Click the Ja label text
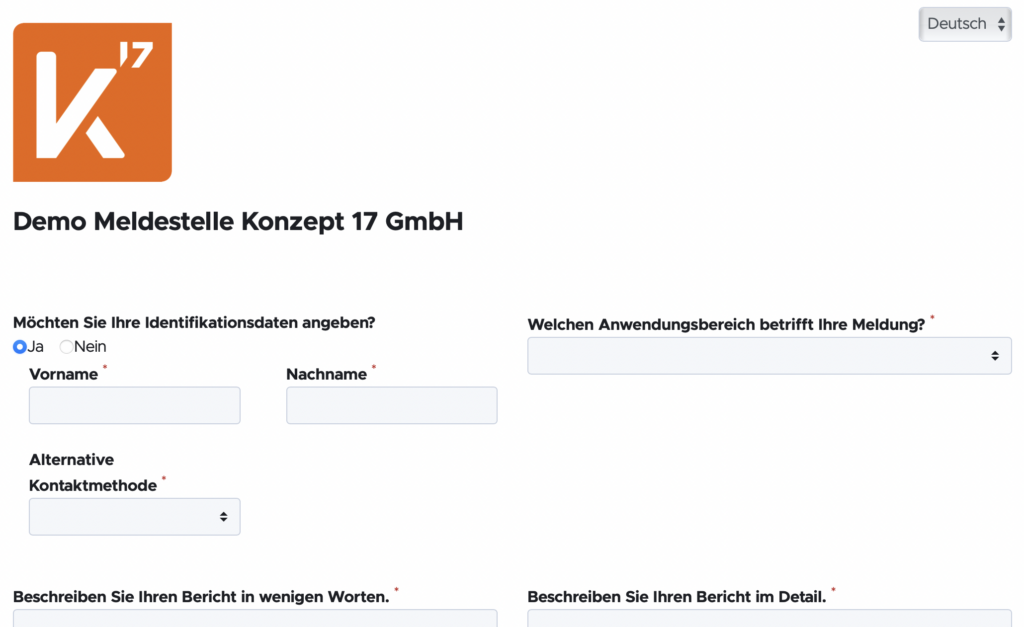The height and width of the screenshot is (627, 1024). point(36,347)
